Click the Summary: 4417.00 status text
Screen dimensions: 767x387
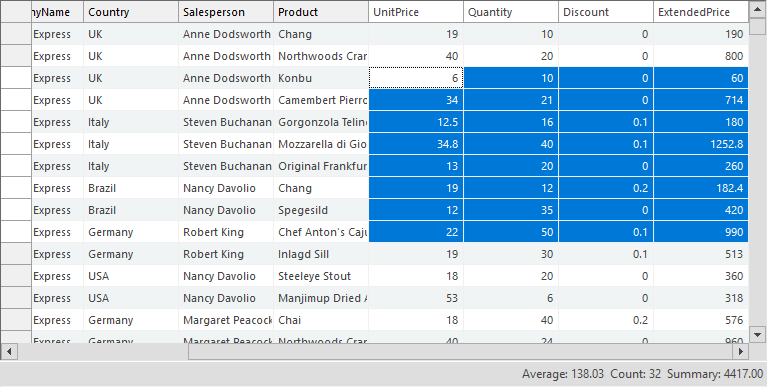(715, 374)
